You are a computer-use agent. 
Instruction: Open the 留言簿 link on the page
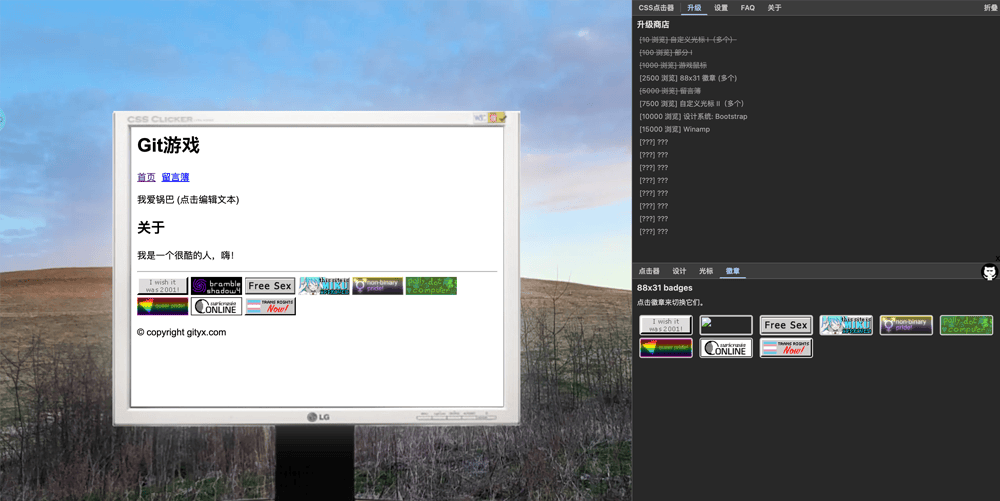click(x=175, y=178)
